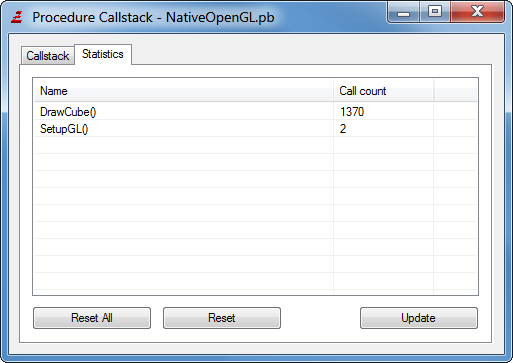Screen dimensions: 513x363
Task: Sort by the Call count column header
Action: (x=383, y=91)
